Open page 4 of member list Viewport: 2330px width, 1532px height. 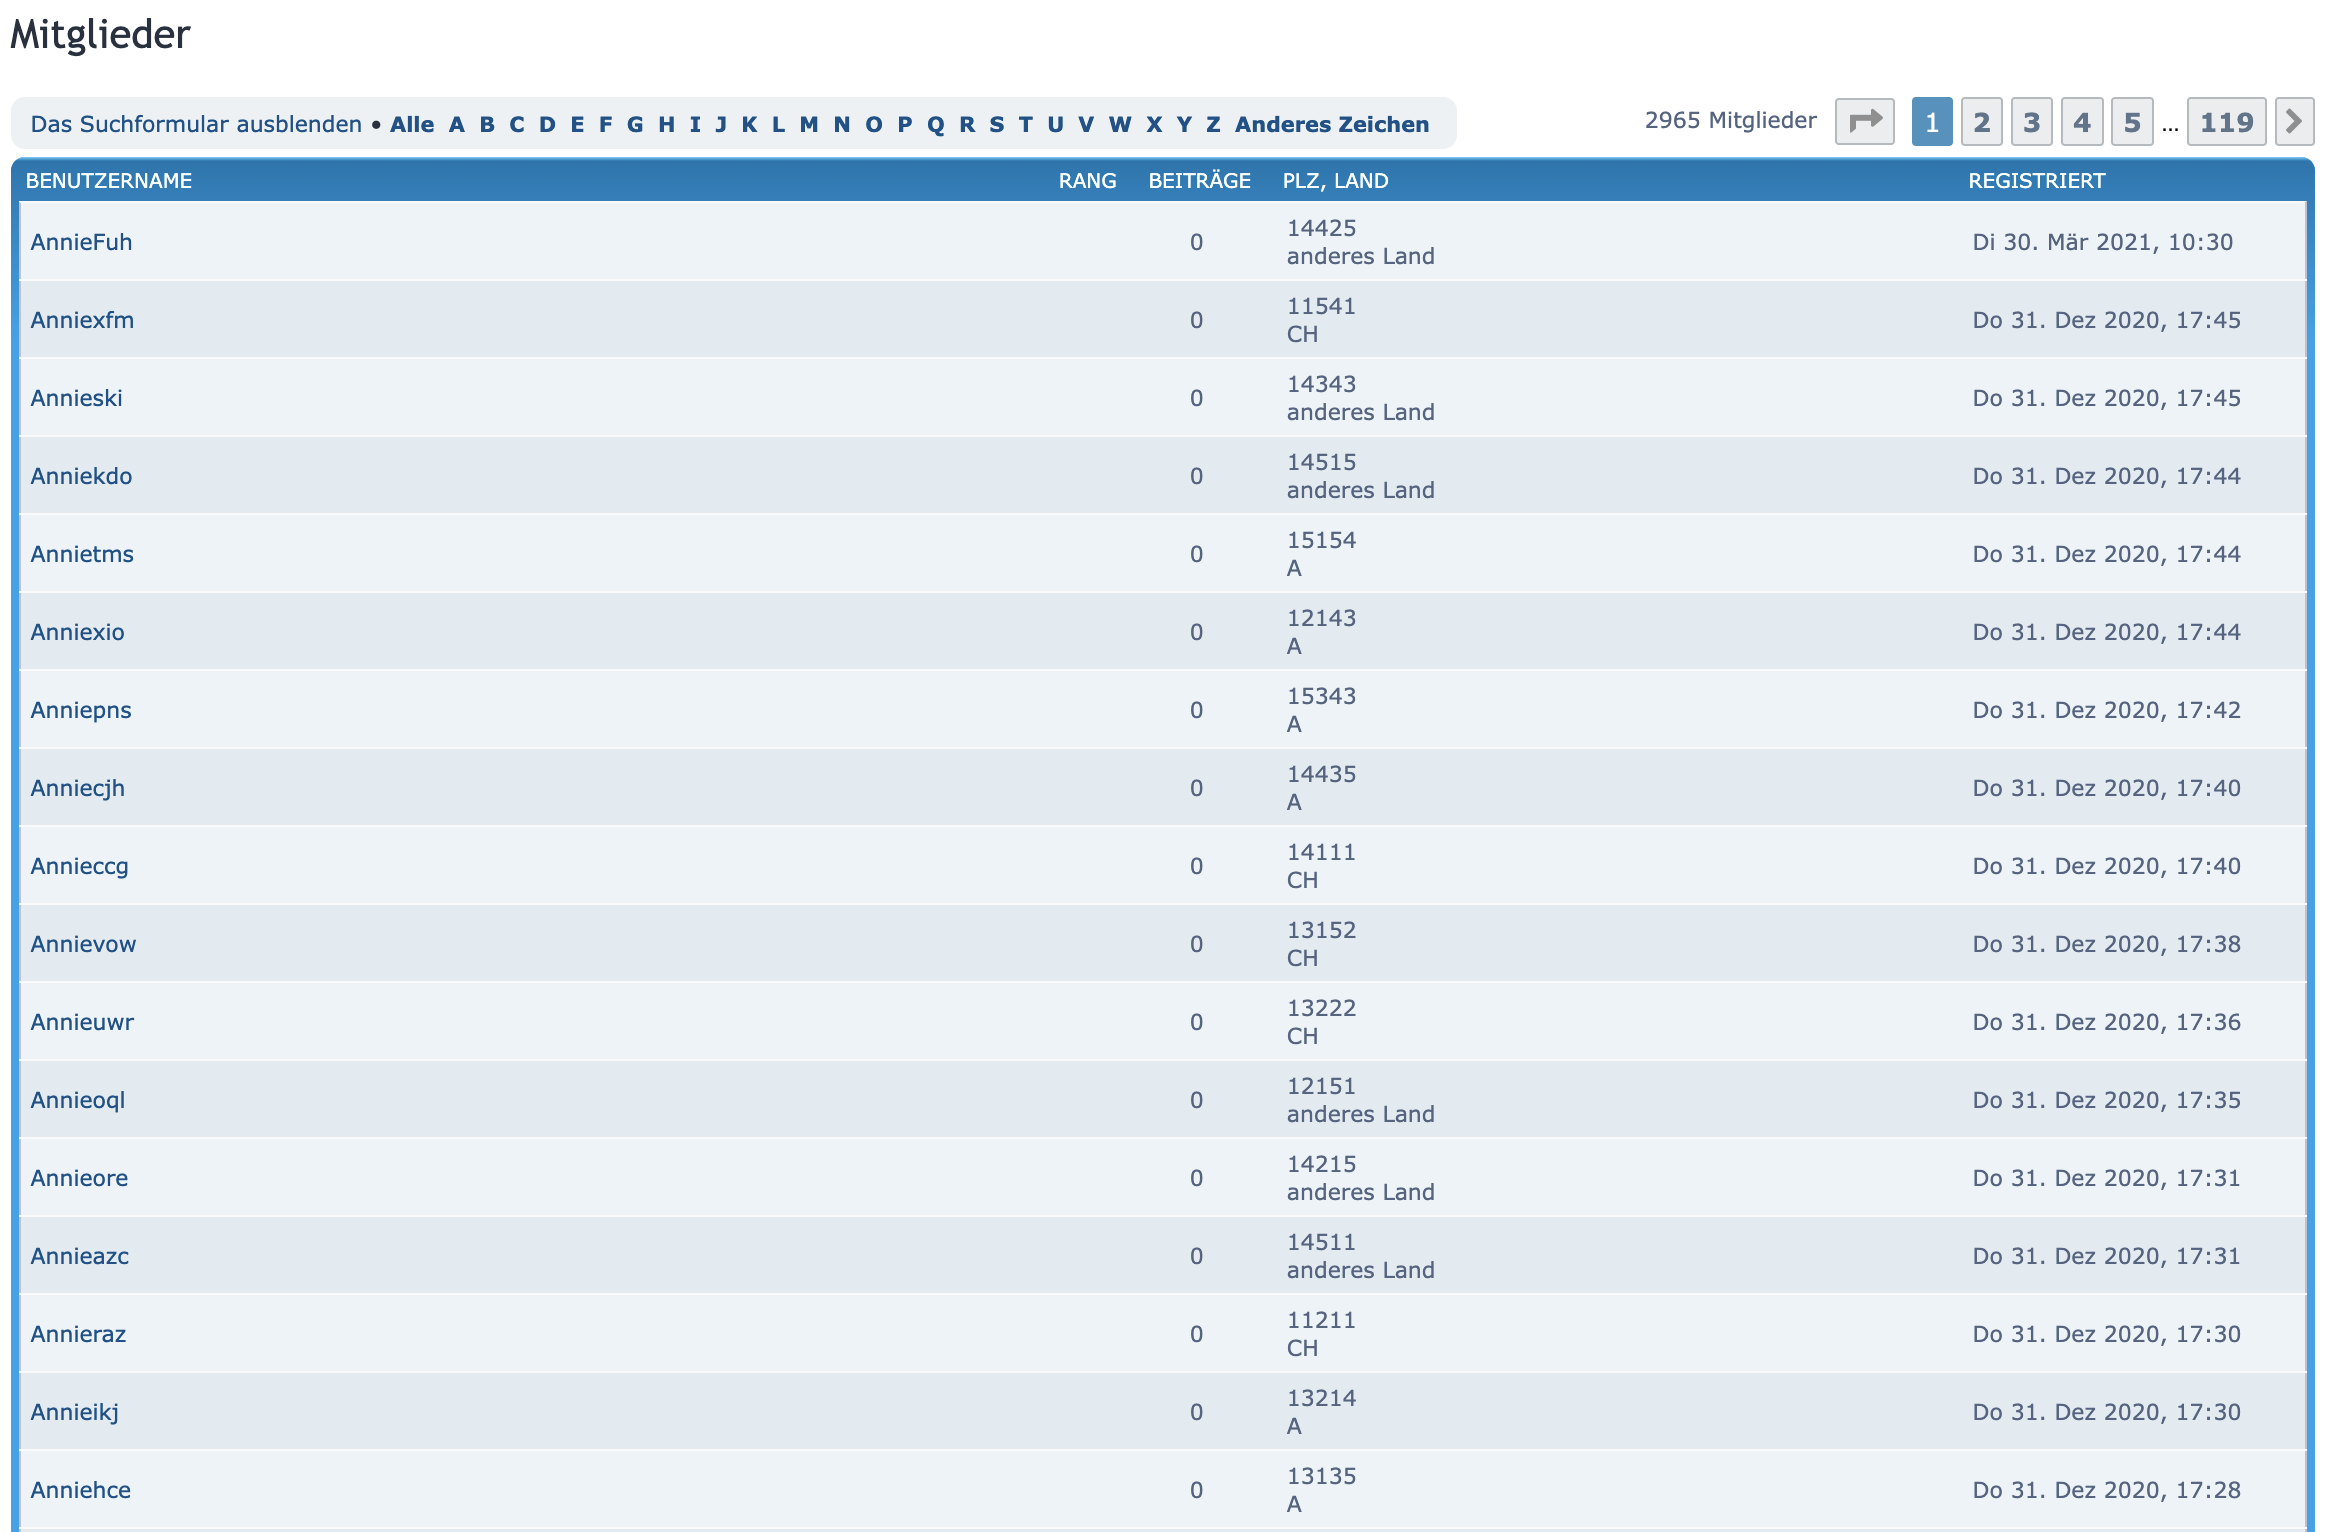coord(2082,122)
